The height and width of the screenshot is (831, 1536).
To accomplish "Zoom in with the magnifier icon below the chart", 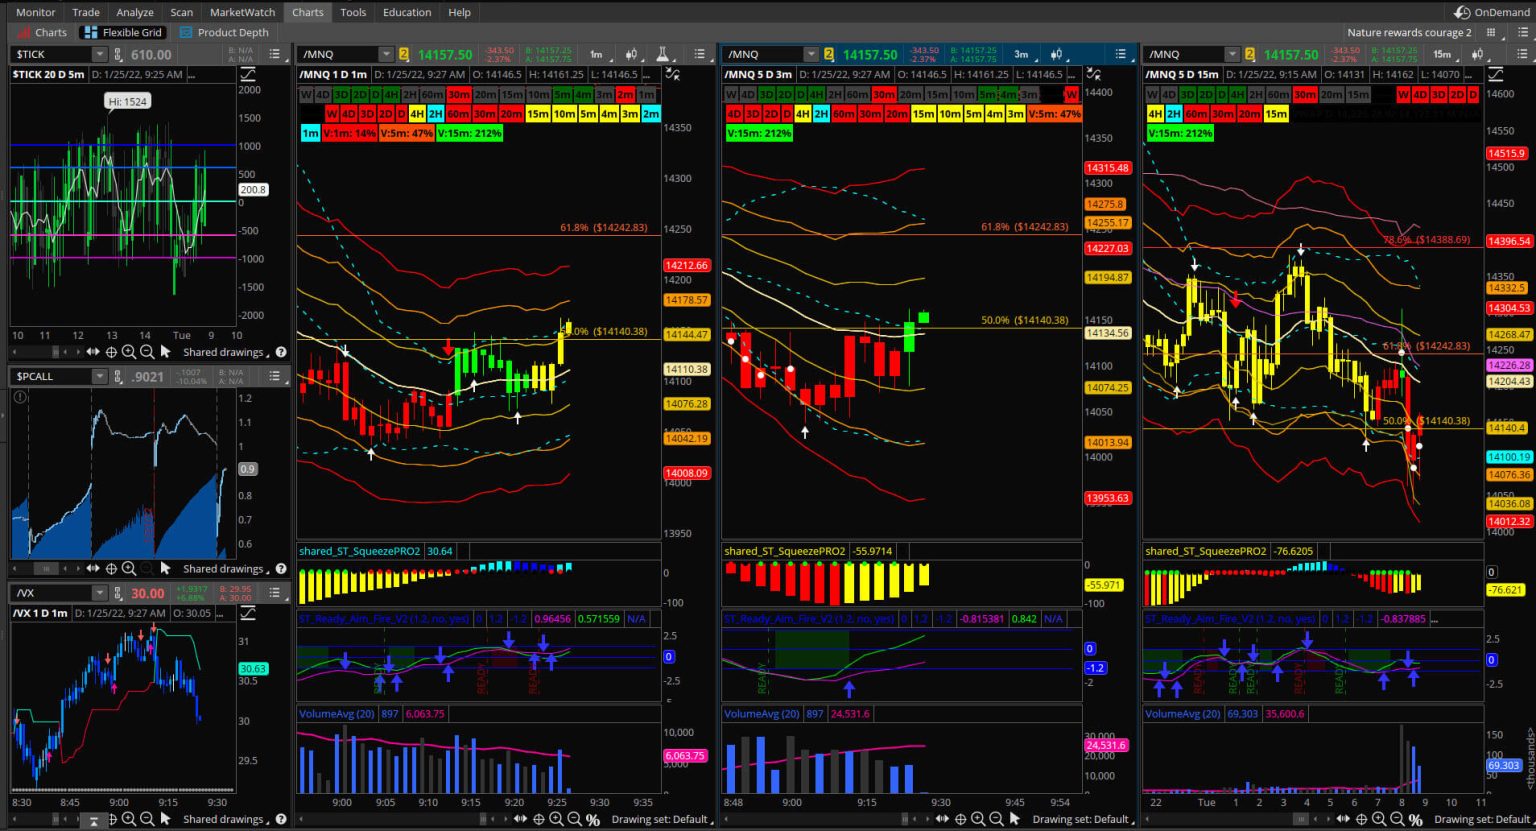I will click(554, 819).
